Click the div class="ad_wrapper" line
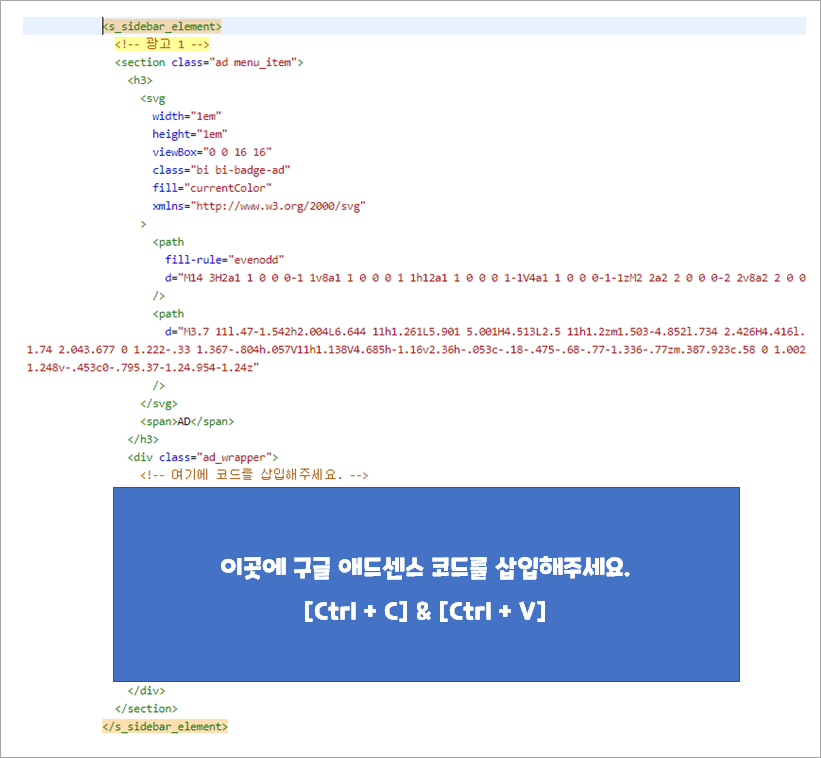The height and width of the screenshot is (758, 821). point(203,457)
